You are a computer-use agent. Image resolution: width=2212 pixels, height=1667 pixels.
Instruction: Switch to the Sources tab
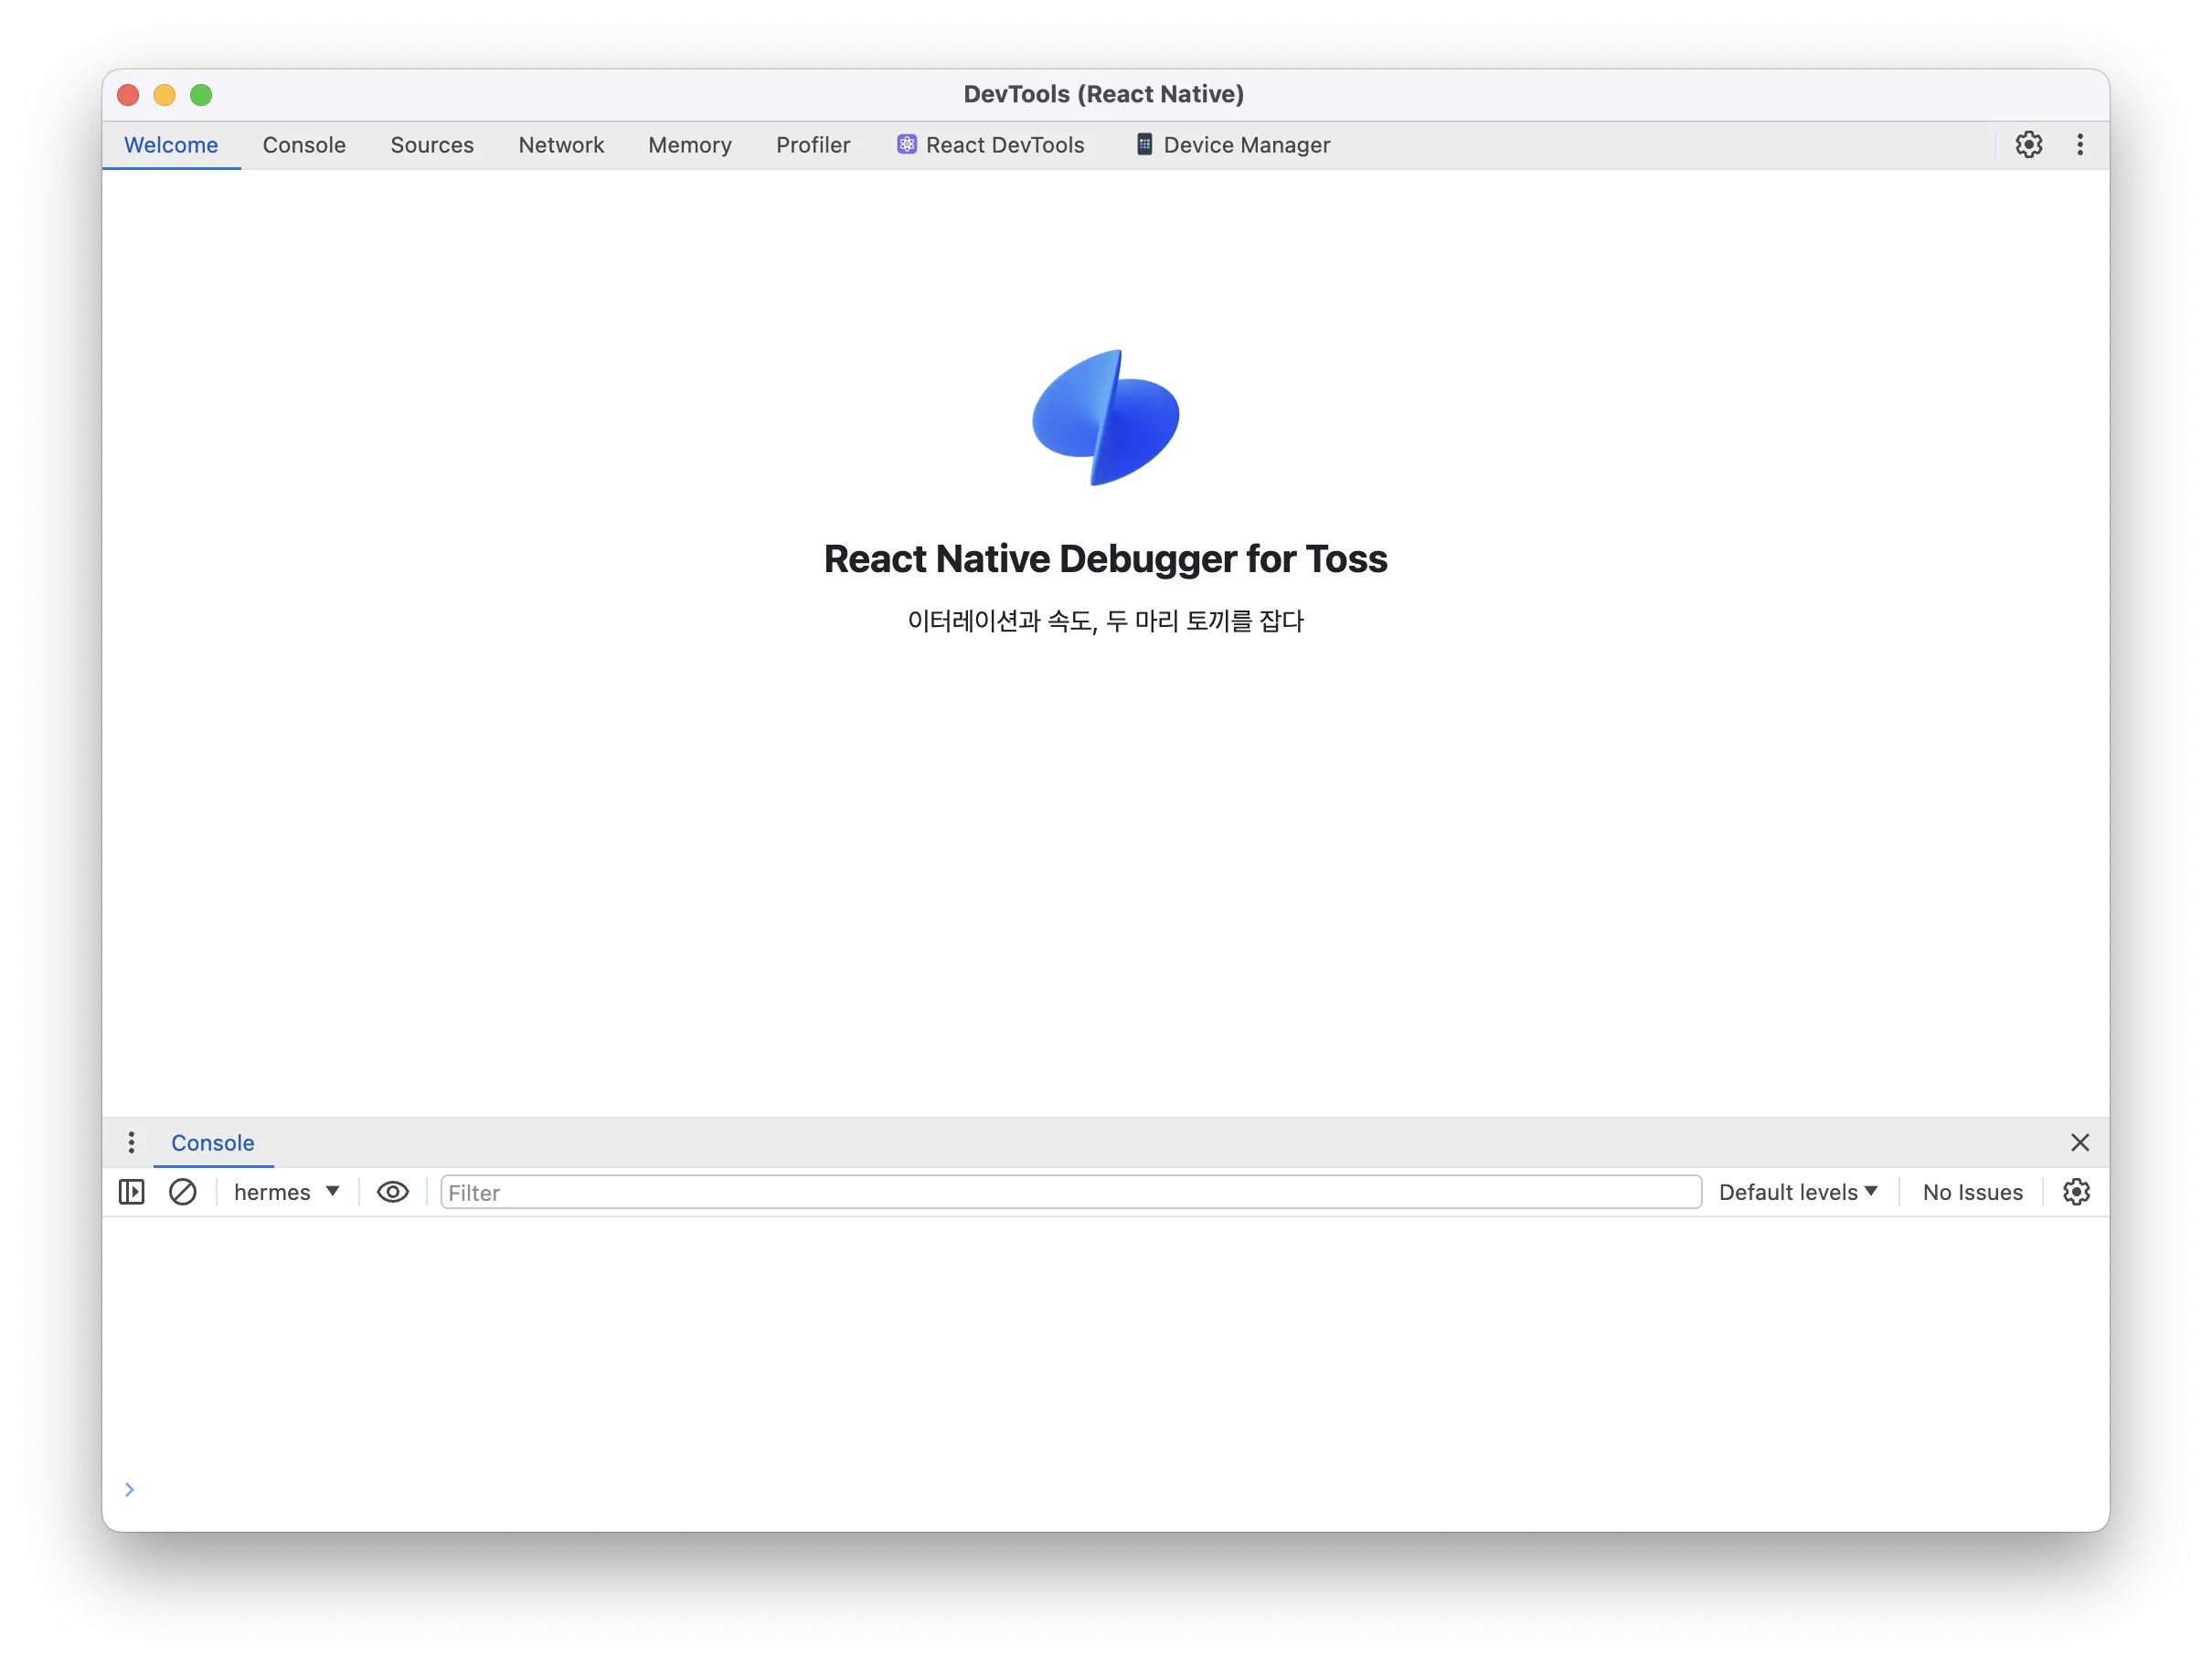[432, 145]
